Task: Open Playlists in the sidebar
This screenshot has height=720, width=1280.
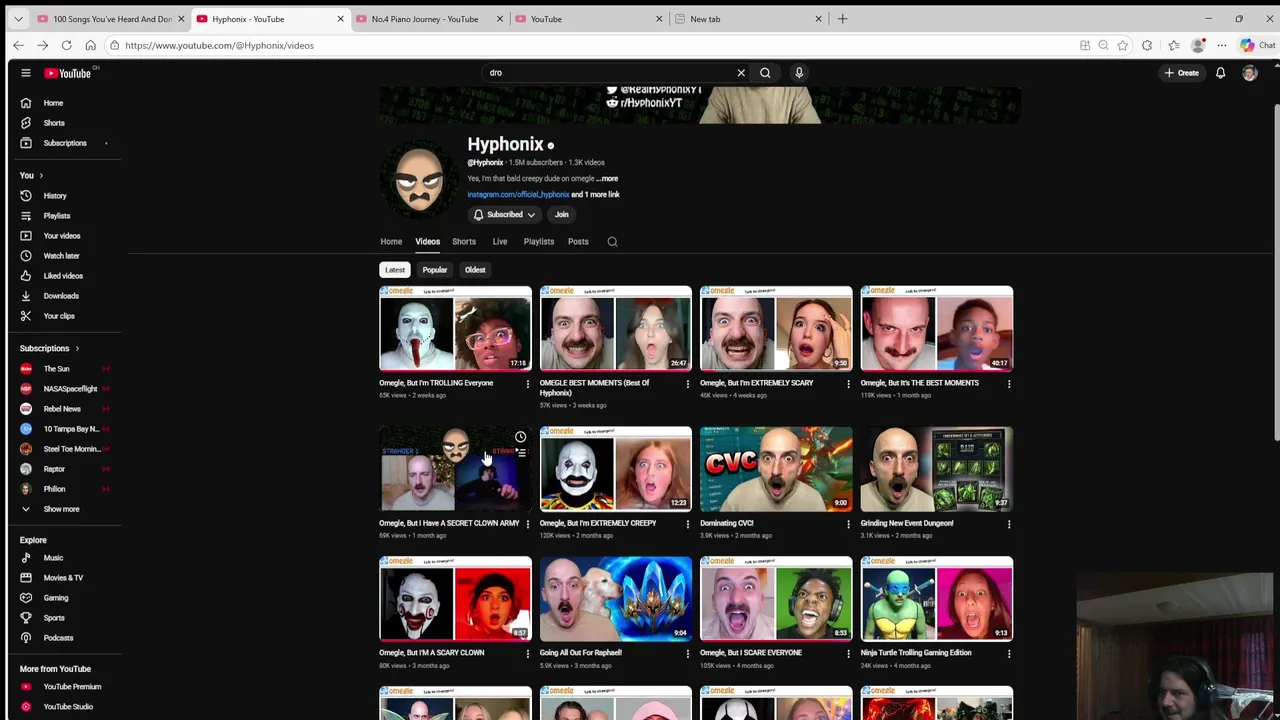Action: 57,216
